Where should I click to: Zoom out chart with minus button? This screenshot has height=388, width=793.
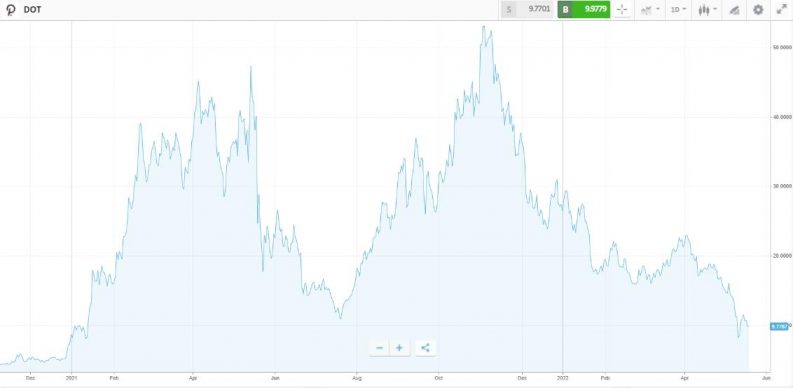[x=379, y=348]
